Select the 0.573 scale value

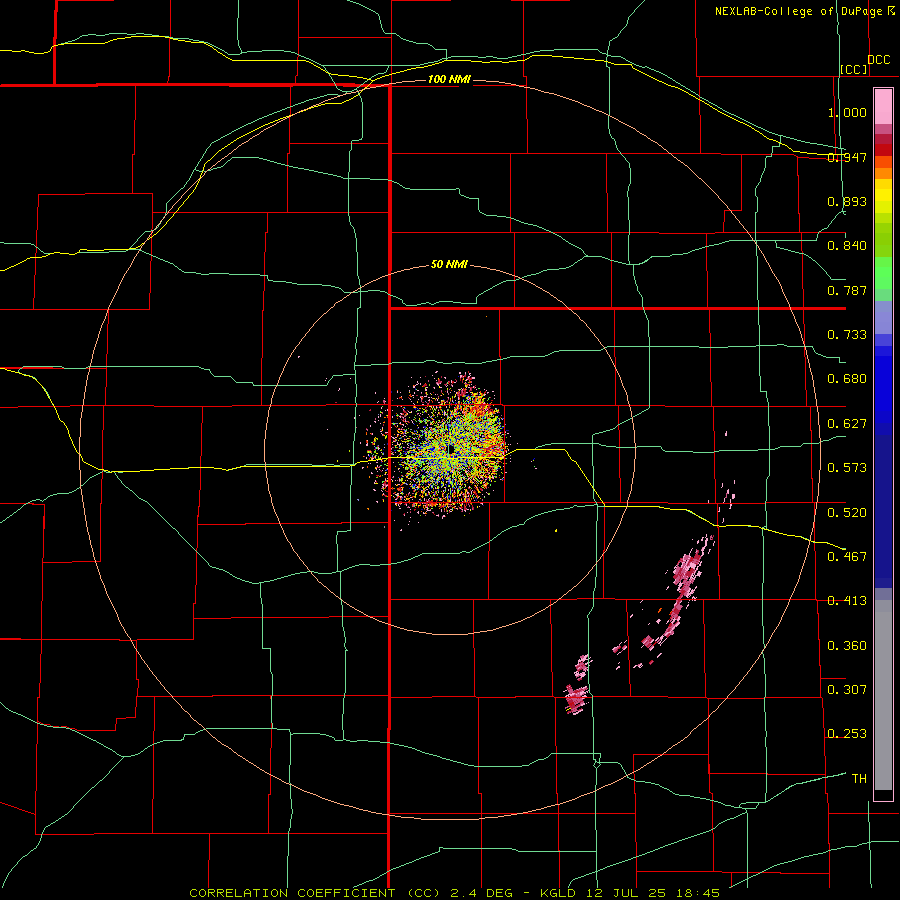click(x=847, y=468)
